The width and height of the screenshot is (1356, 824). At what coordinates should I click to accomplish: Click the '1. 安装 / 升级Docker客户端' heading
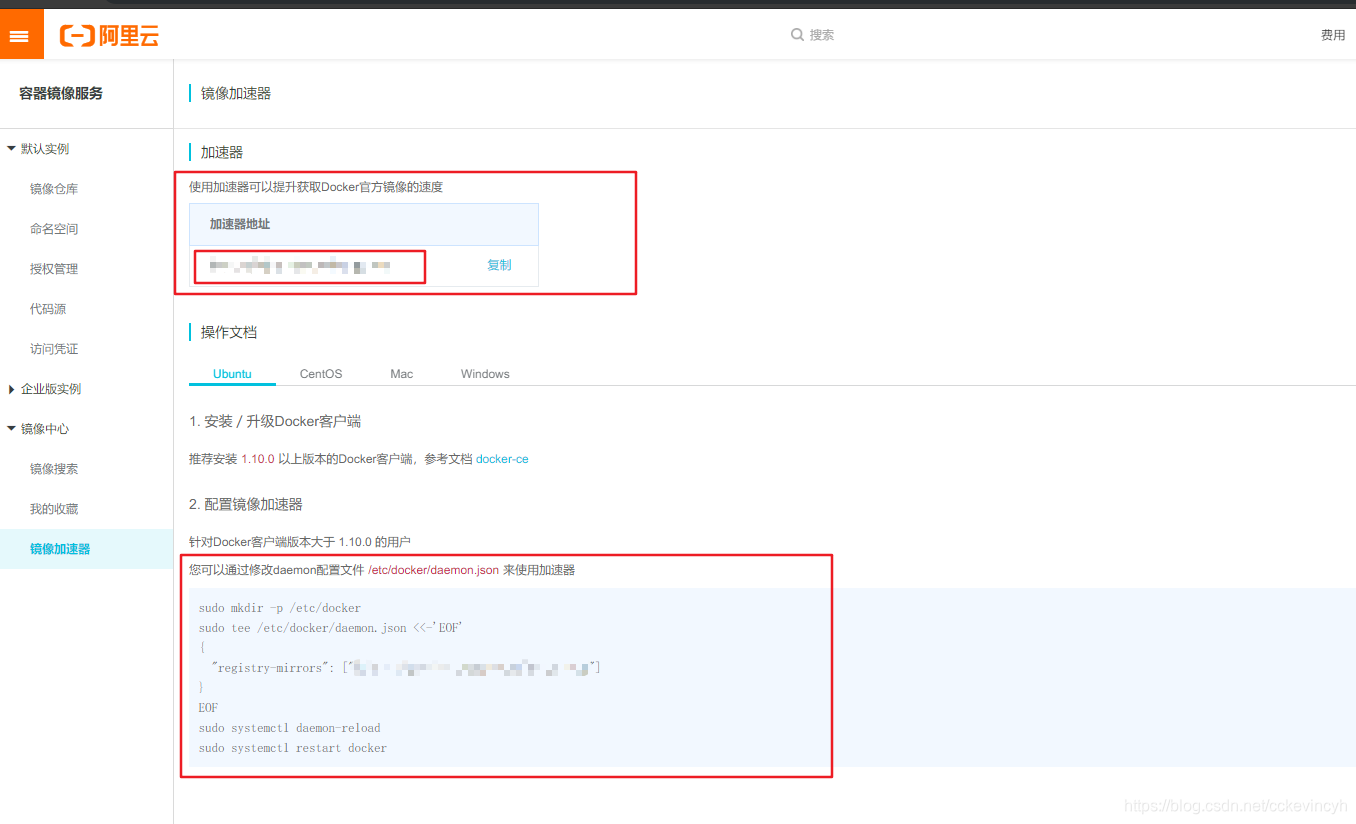point(275,422)
